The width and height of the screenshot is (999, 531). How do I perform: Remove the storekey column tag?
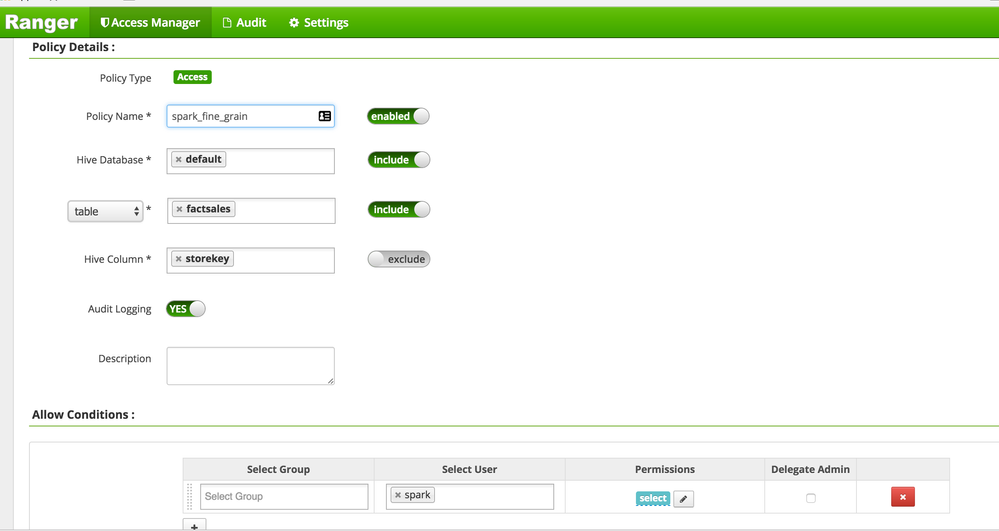pyautogui.click(x=178, y=259)
